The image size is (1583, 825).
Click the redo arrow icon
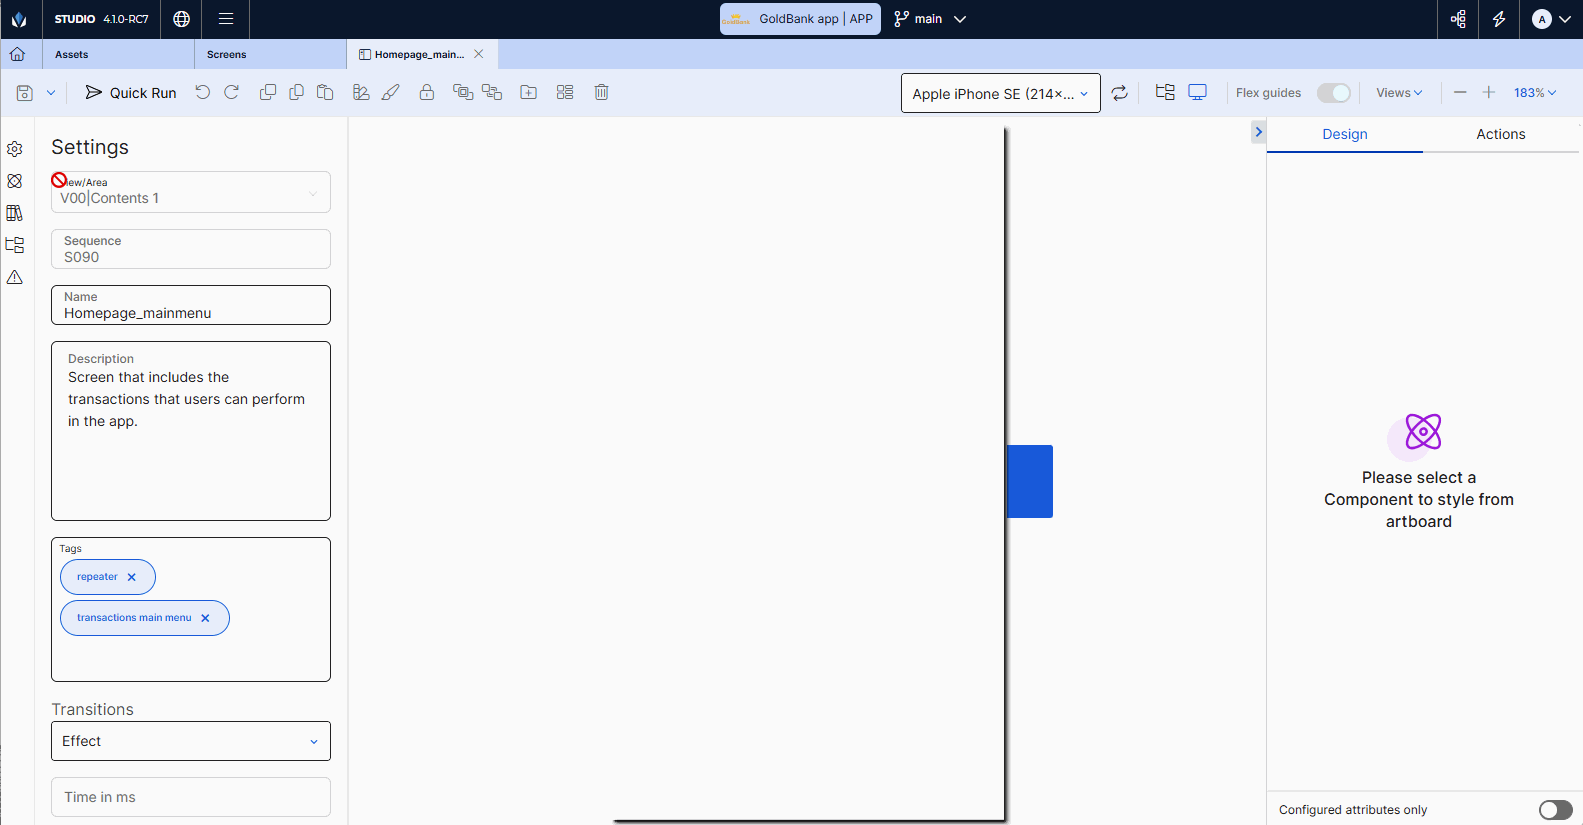point(232,92)
